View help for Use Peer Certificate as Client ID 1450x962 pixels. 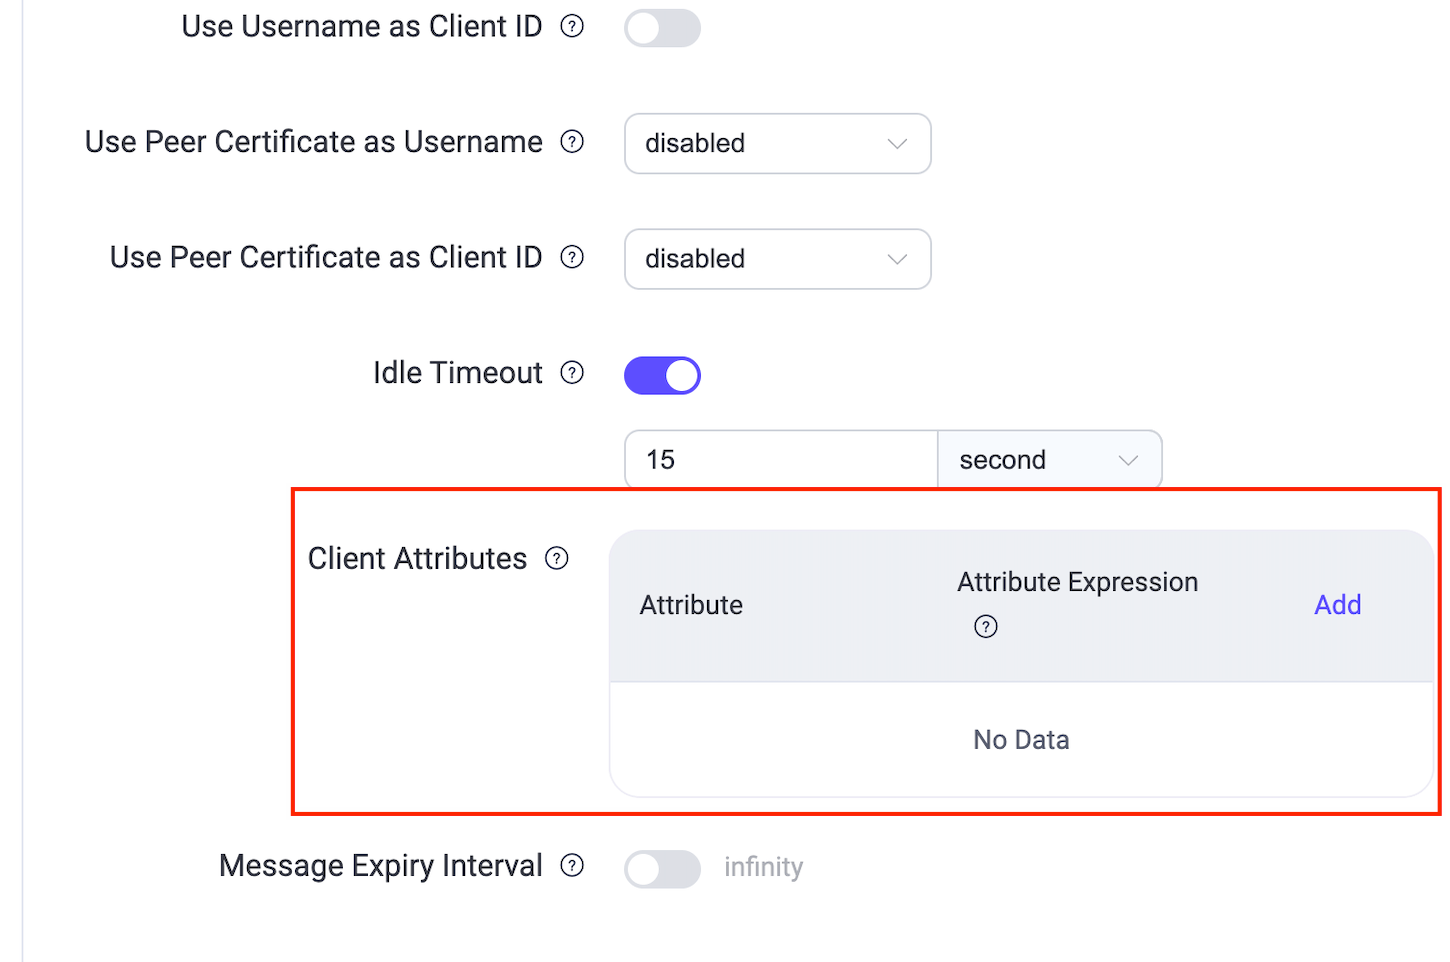(571, 257)
